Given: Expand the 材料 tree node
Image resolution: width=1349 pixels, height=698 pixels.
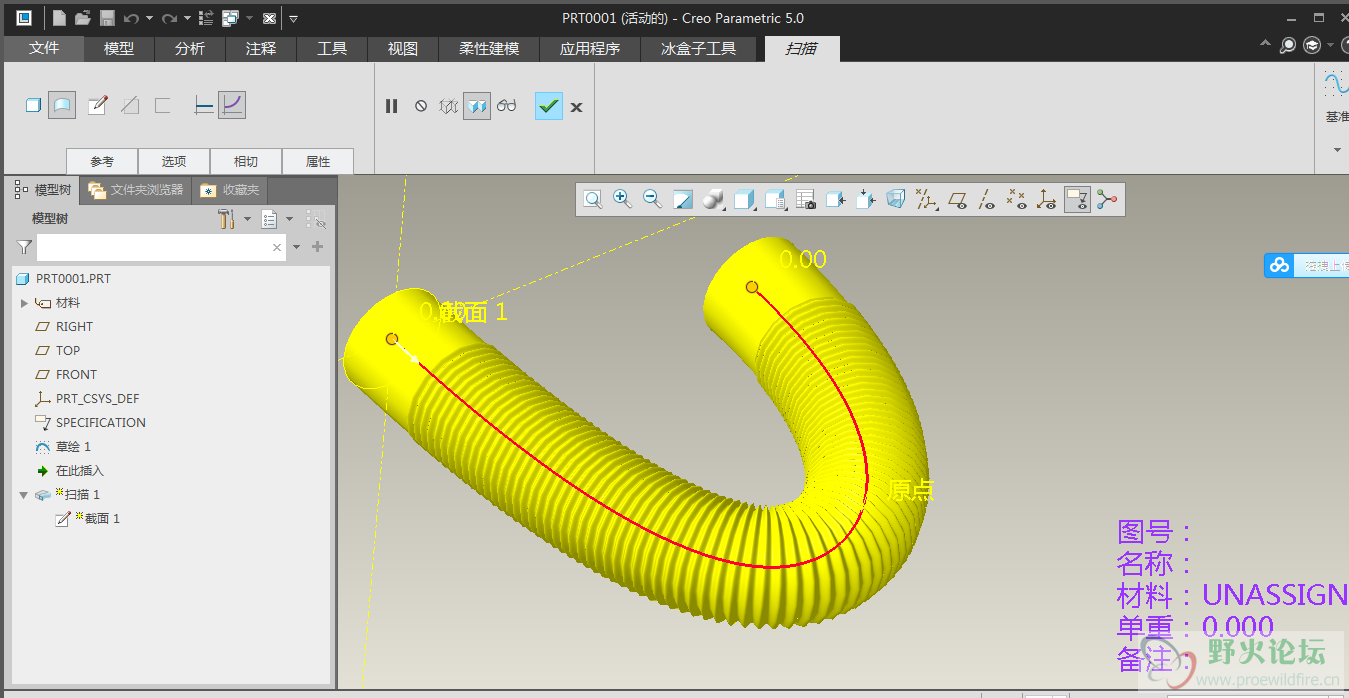Looking at the screenshot, I should (24, 303).
